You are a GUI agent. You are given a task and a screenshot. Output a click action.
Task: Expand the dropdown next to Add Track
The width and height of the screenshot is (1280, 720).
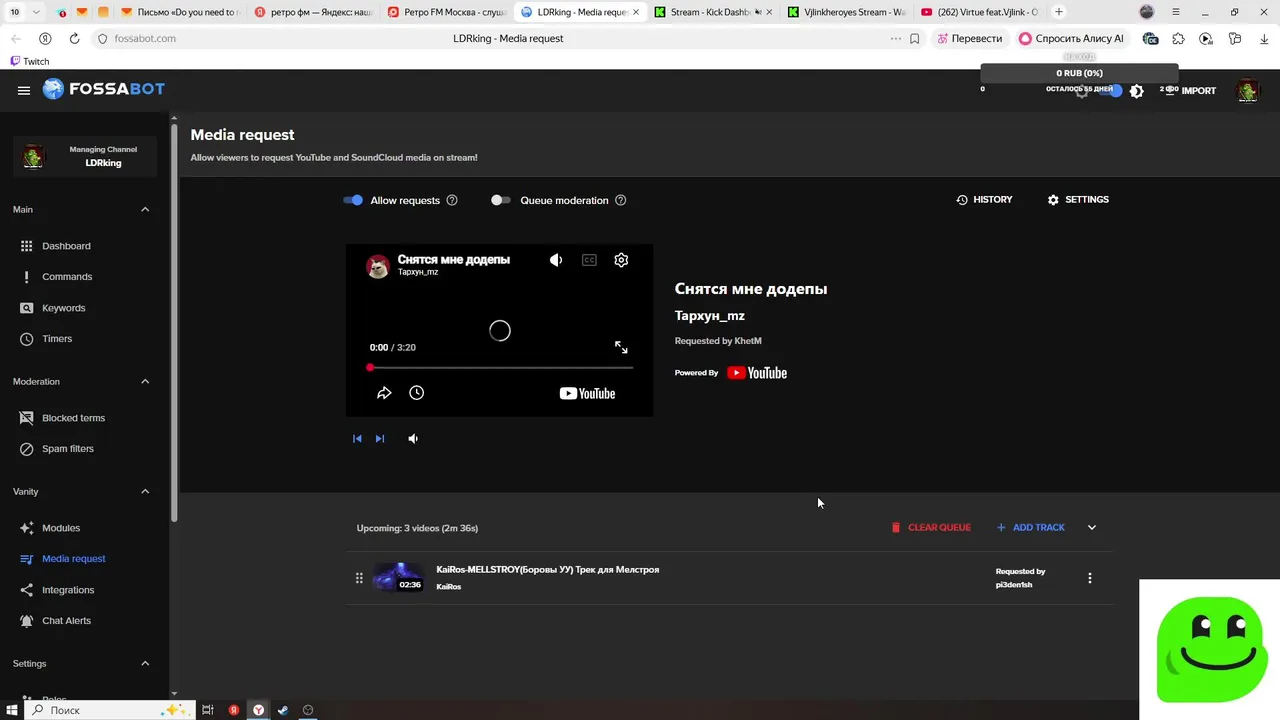[1092, 528]
